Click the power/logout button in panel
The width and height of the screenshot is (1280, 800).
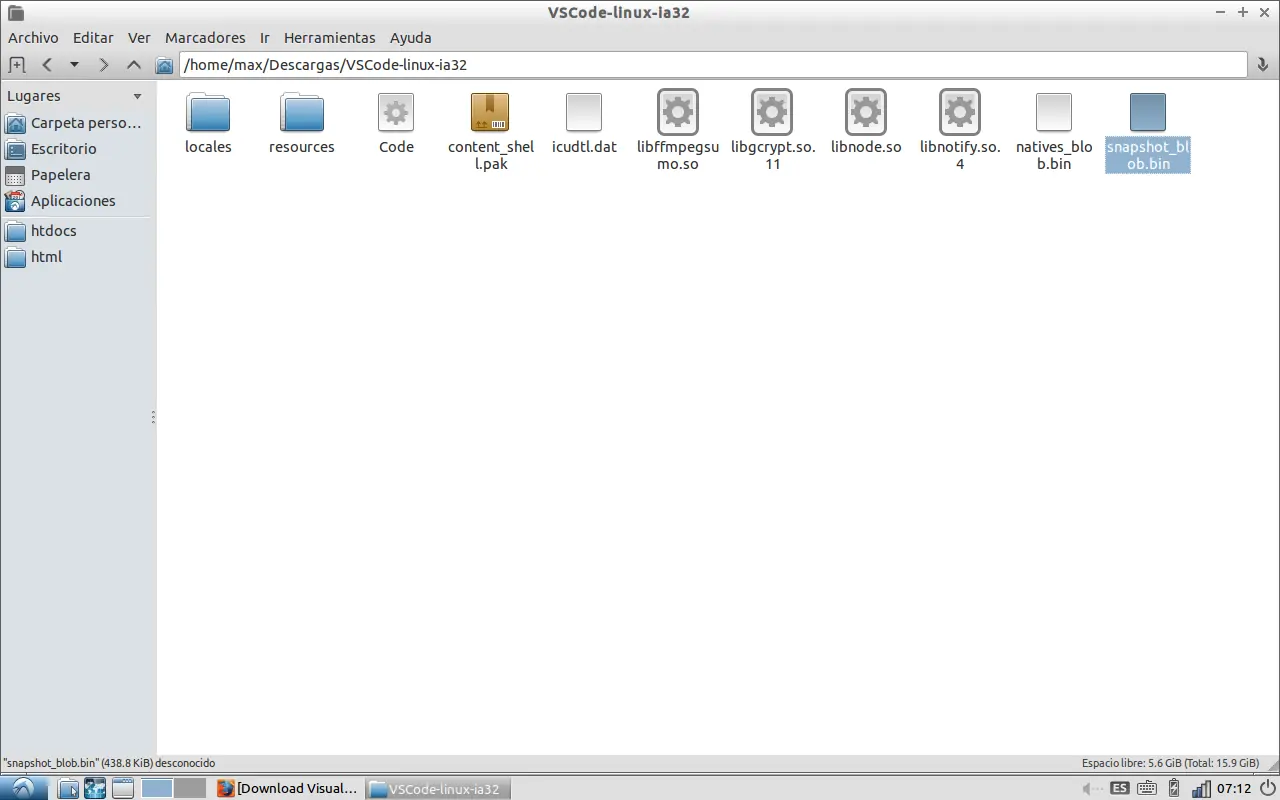[1267, 788]
